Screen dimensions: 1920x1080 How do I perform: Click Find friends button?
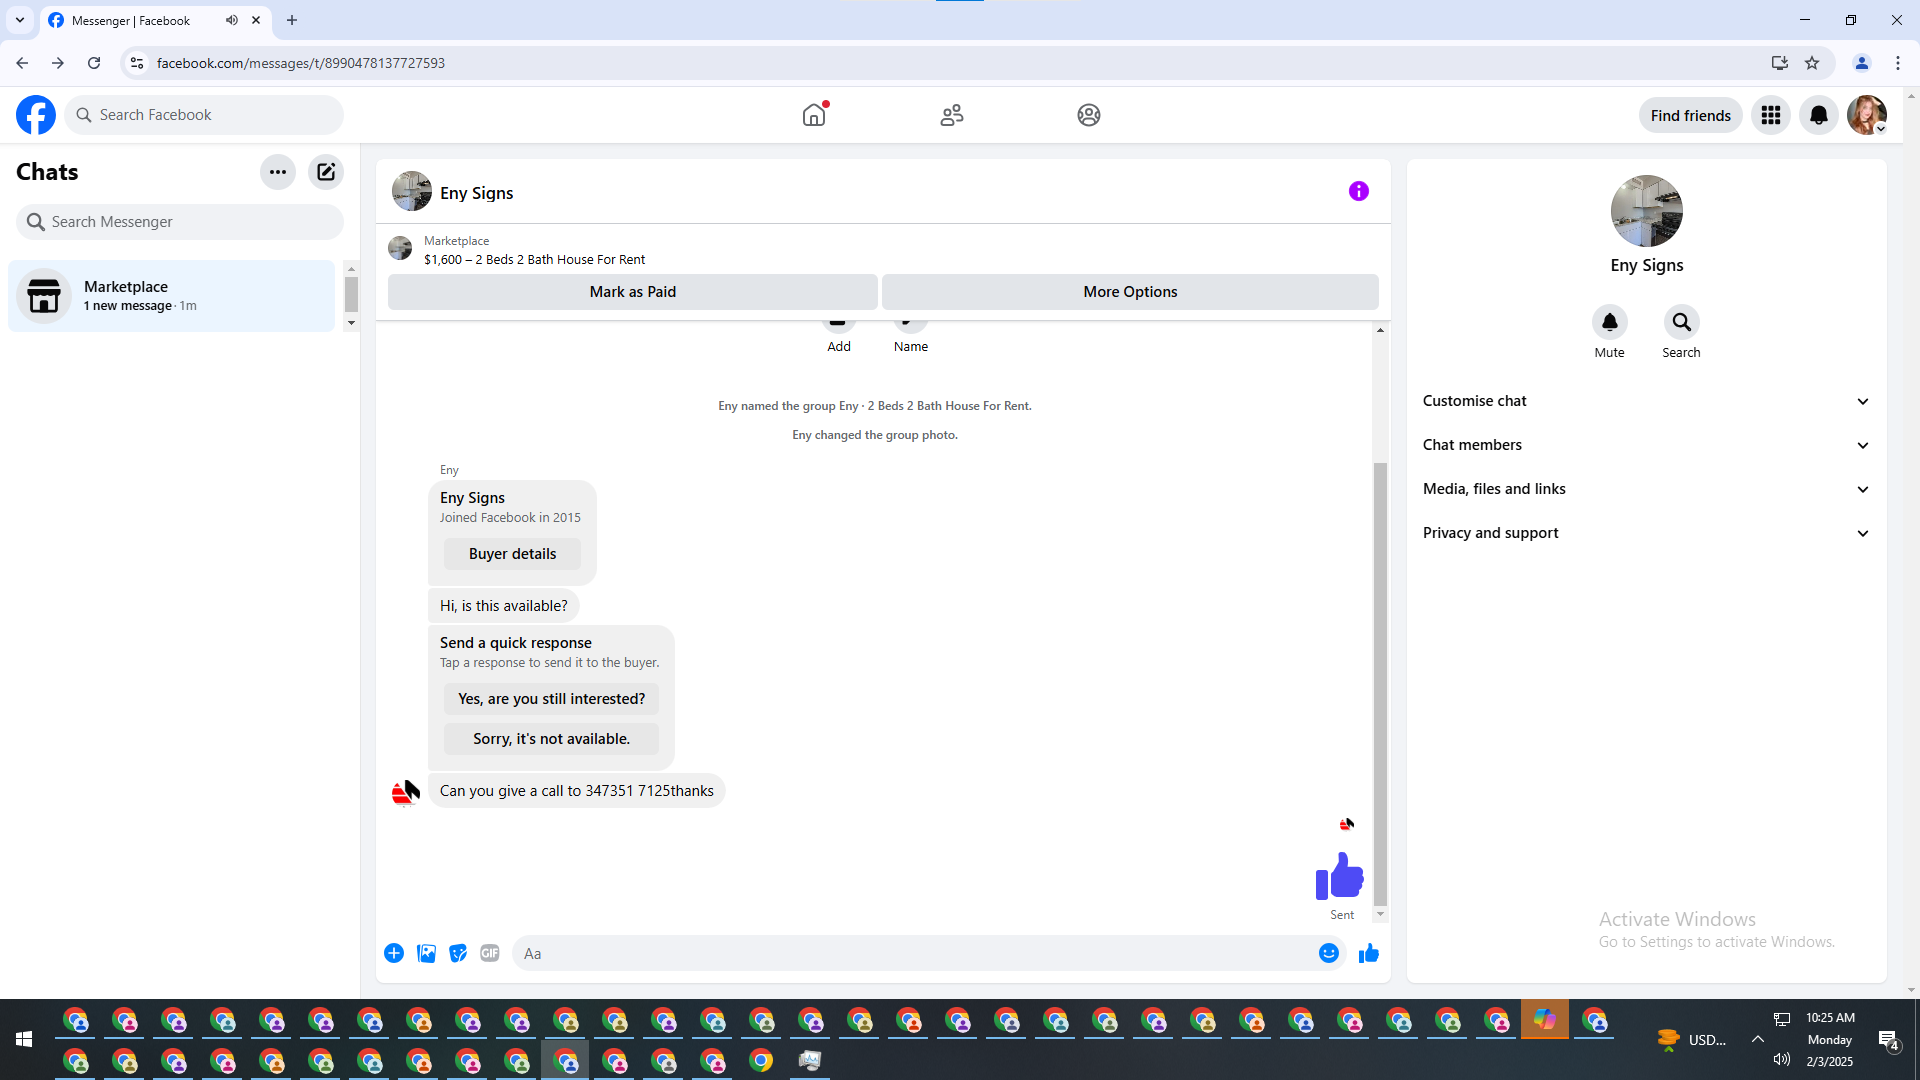click(x=1690, y=115)
